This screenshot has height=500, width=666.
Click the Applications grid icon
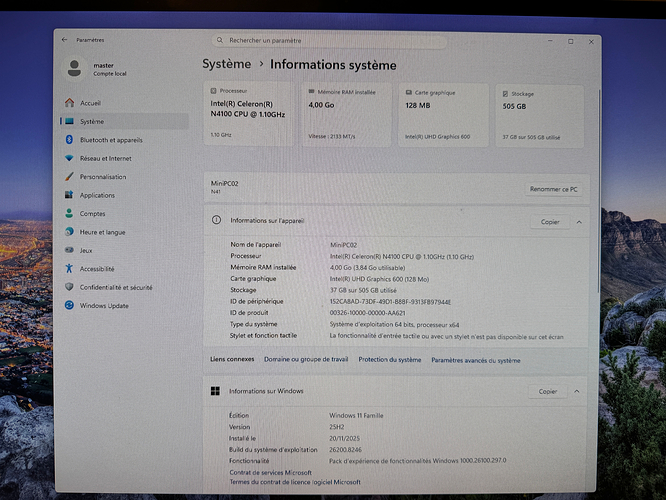pos(69,195)
